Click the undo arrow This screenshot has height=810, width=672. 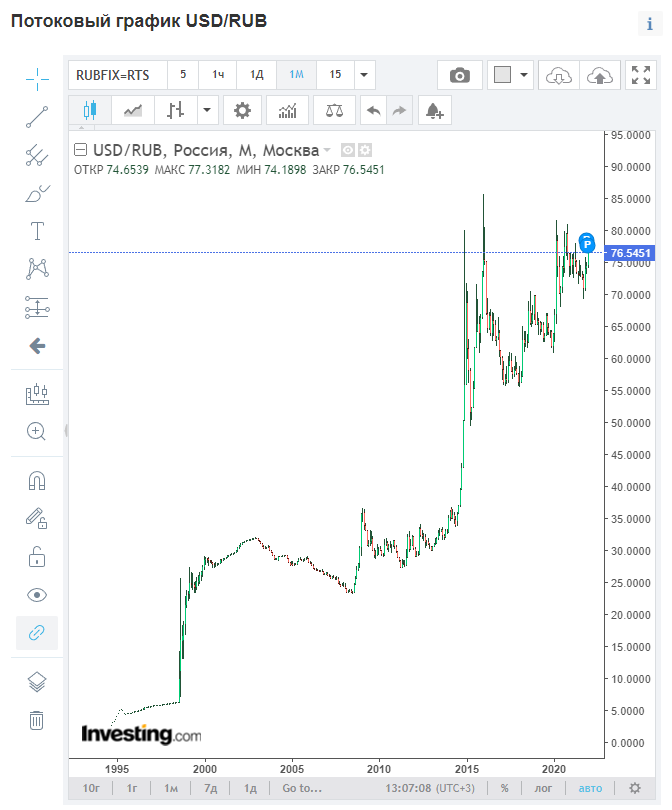click(373, 110)
